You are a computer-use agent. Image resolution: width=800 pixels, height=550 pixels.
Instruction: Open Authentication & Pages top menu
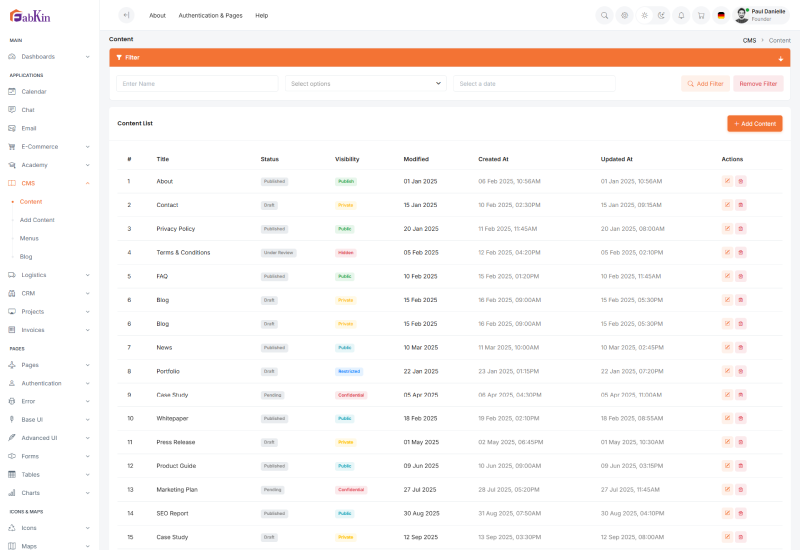point(210,15)
